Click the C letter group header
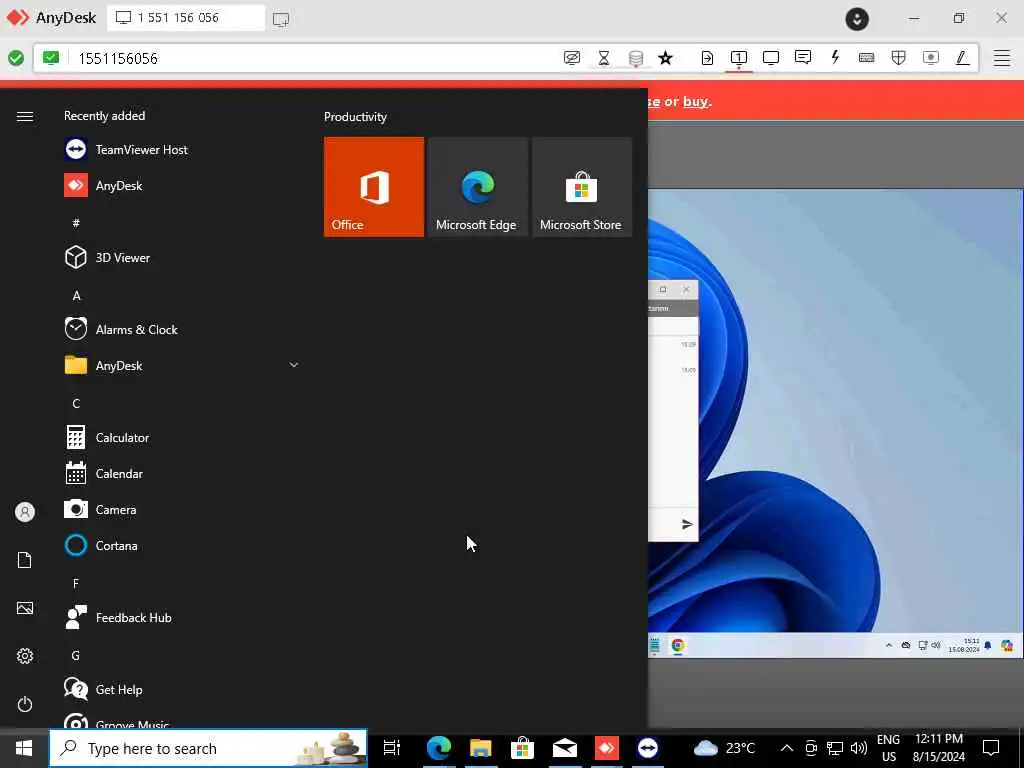1024x768 pixels. pos(76,403)
